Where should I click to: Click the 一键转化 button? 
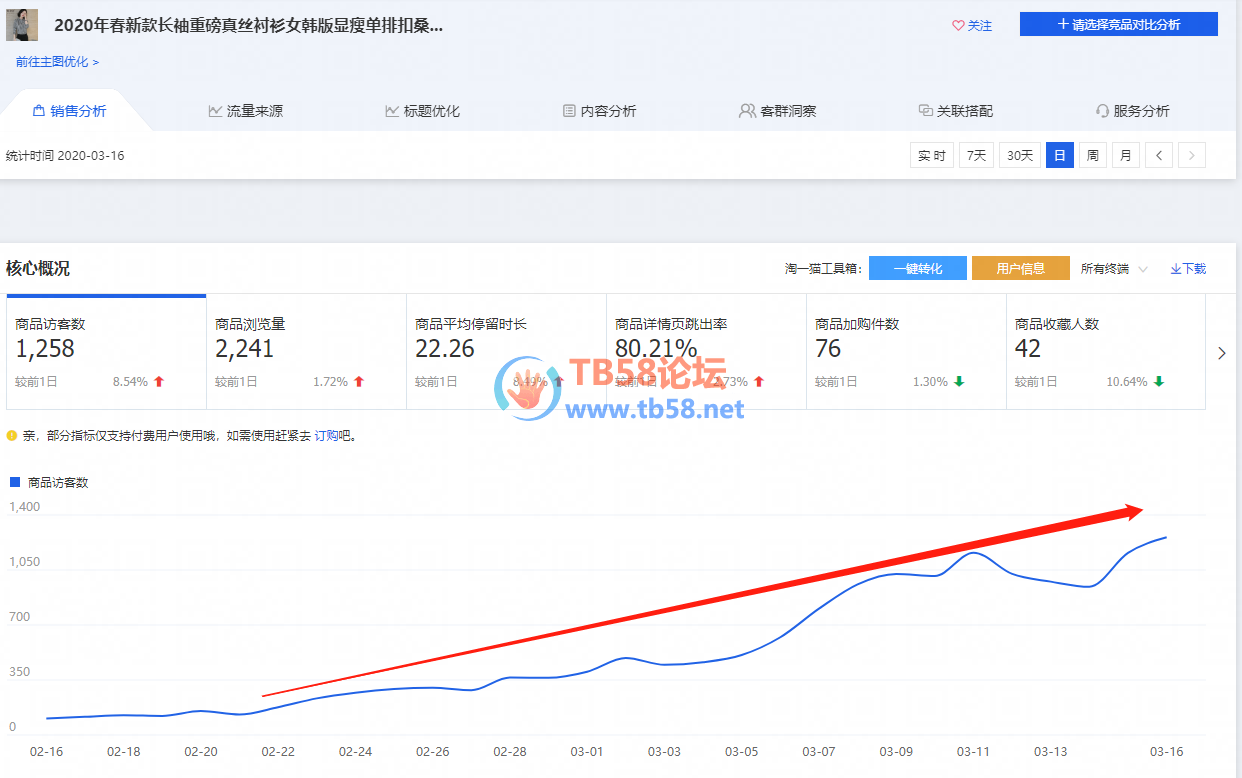pyautogui.click(x=917, y=268)
